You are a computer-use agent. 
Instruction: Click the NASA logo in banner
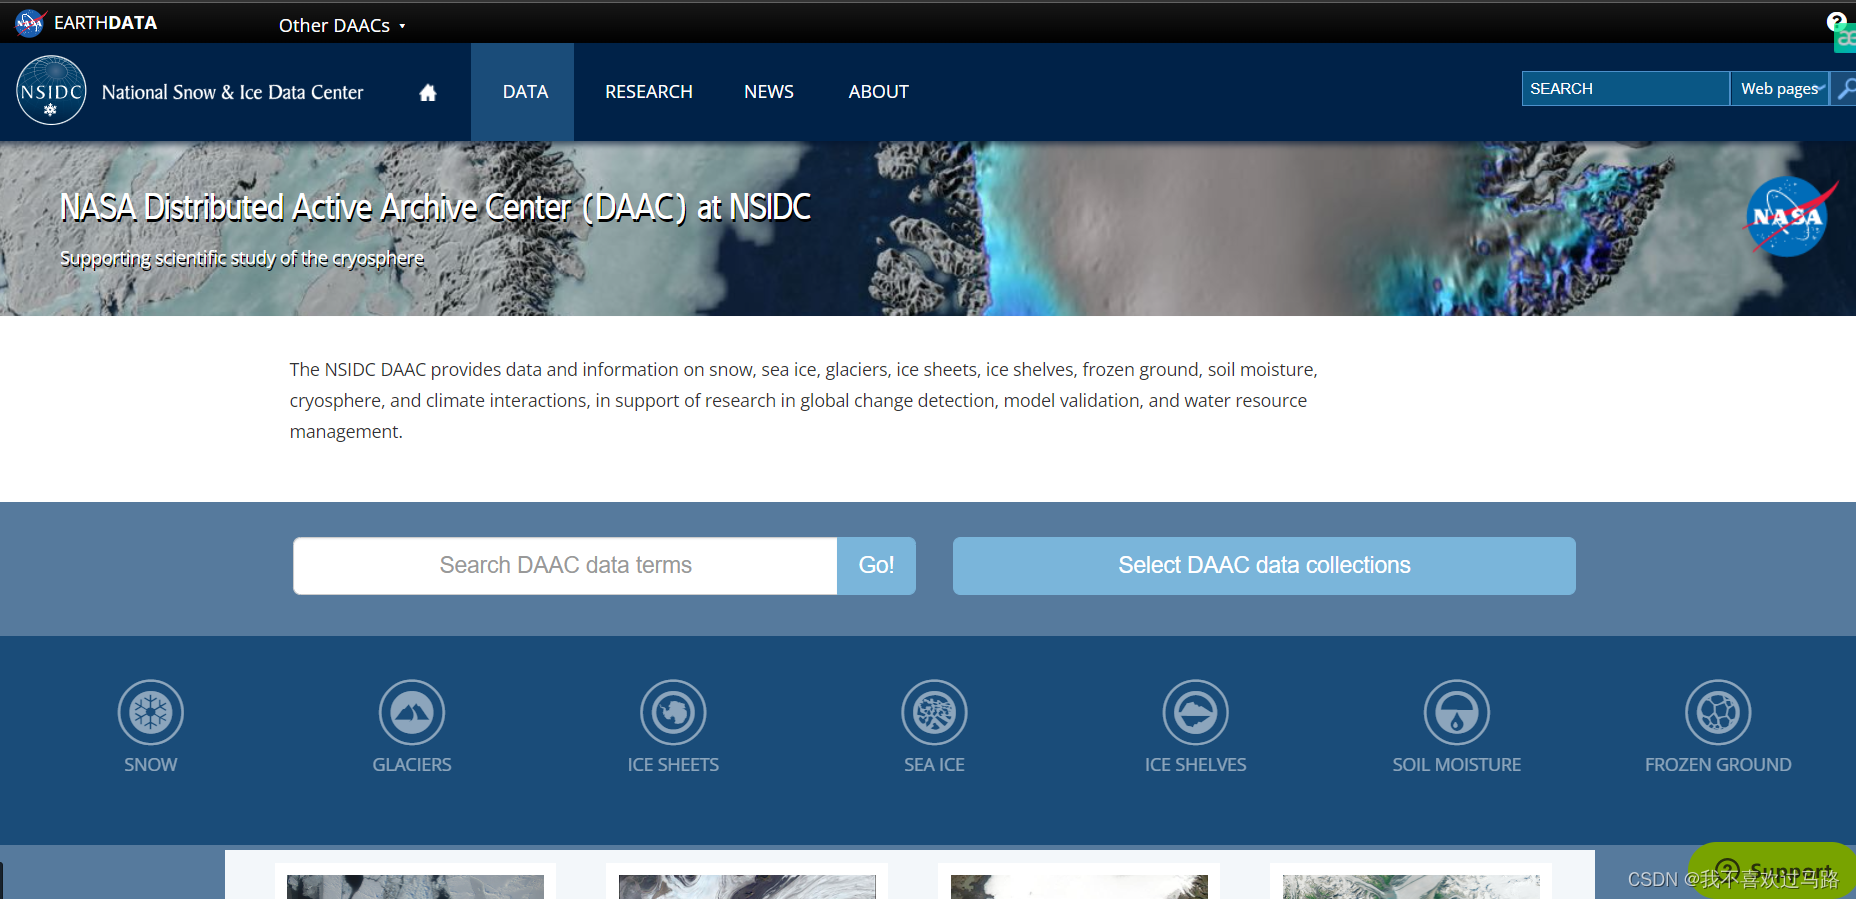point(1789,216)
